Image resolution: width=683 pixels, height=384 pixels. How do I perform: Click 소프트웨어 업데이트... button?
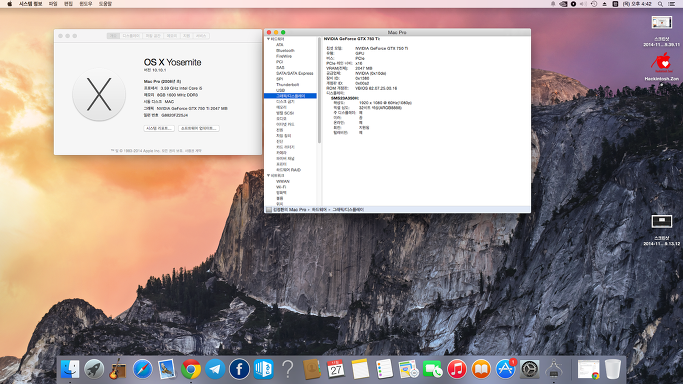click(199, 128)
